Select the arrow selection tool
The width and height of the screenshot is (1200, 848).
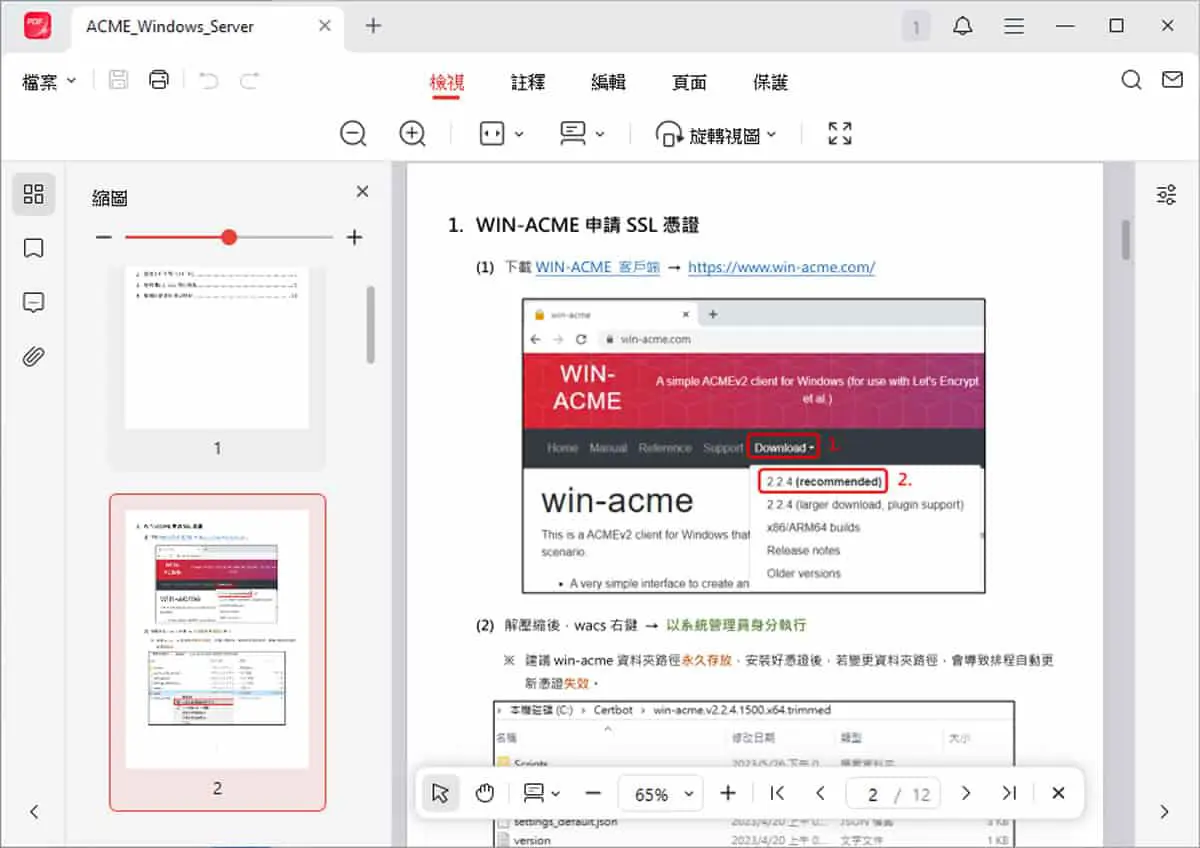point(441,794)
